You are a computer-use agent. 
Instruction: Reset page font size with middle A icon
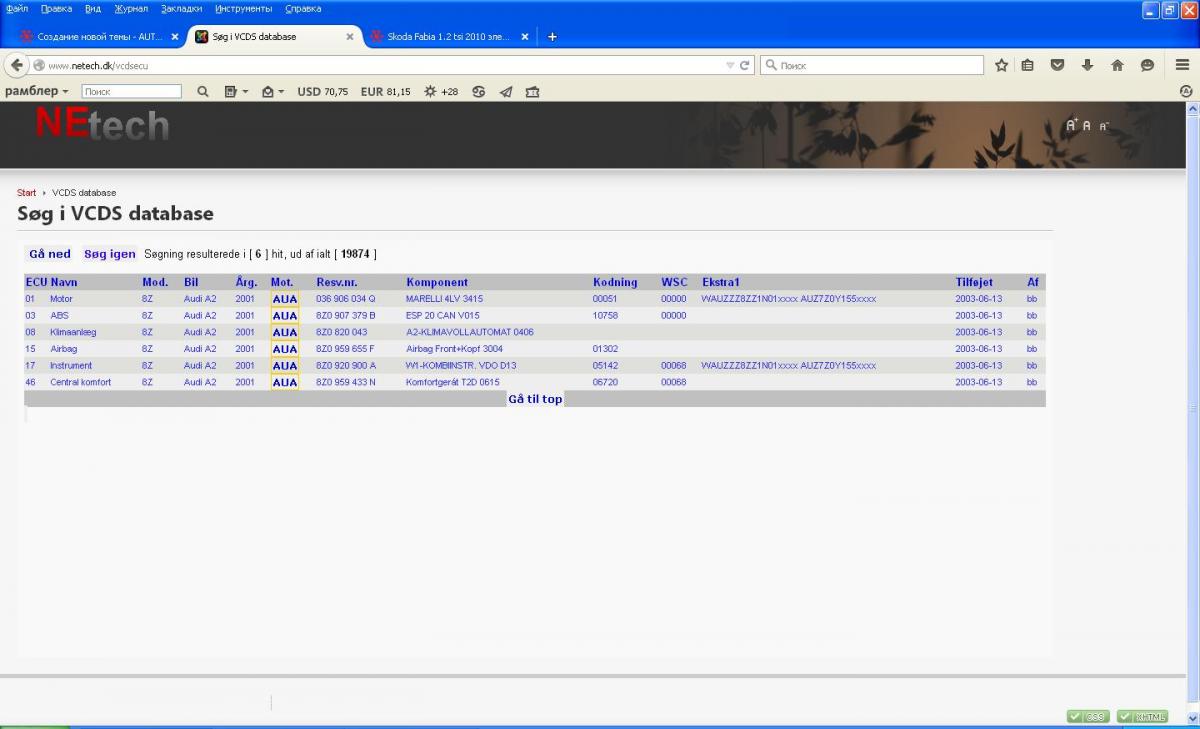pyautogui.click(x=1087, y=126)
